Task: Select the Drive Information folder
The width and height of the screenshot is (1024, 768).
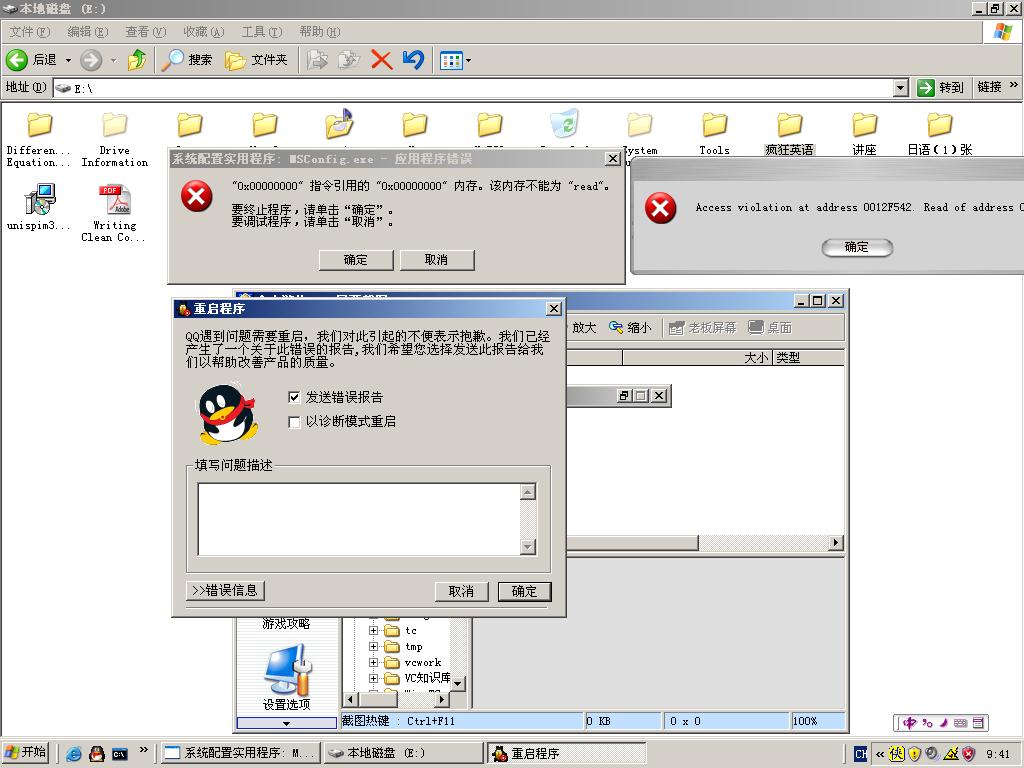Action: (114, 139)
